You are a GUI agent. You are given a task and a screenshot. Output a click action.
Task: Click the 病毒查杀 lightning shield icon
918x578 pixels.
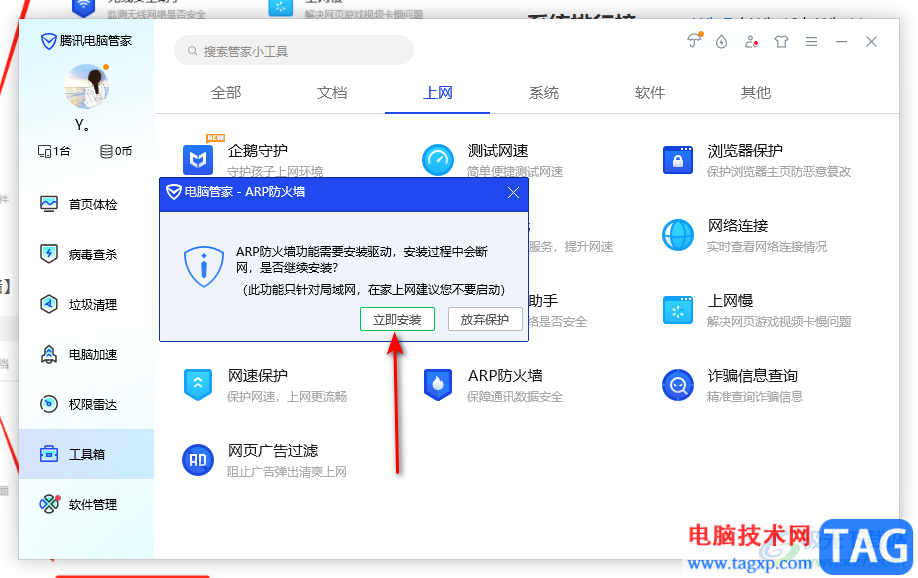tap(49, 254)
